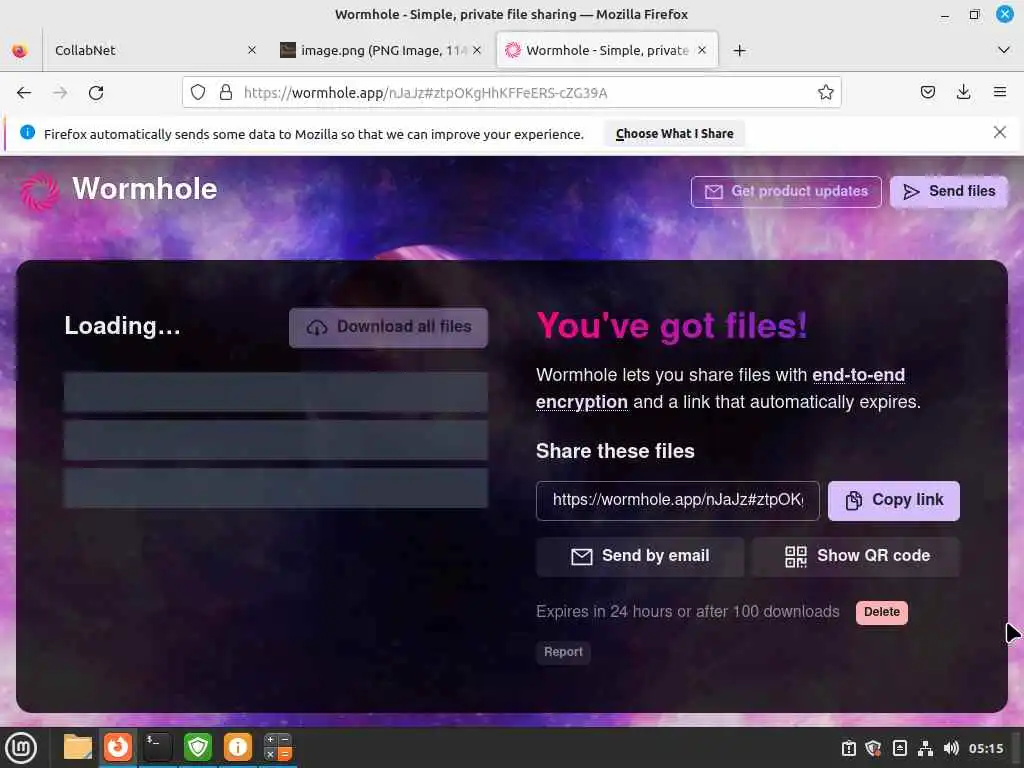Close the CollabNet tab
1024x768 pixels.
point(252,50)
